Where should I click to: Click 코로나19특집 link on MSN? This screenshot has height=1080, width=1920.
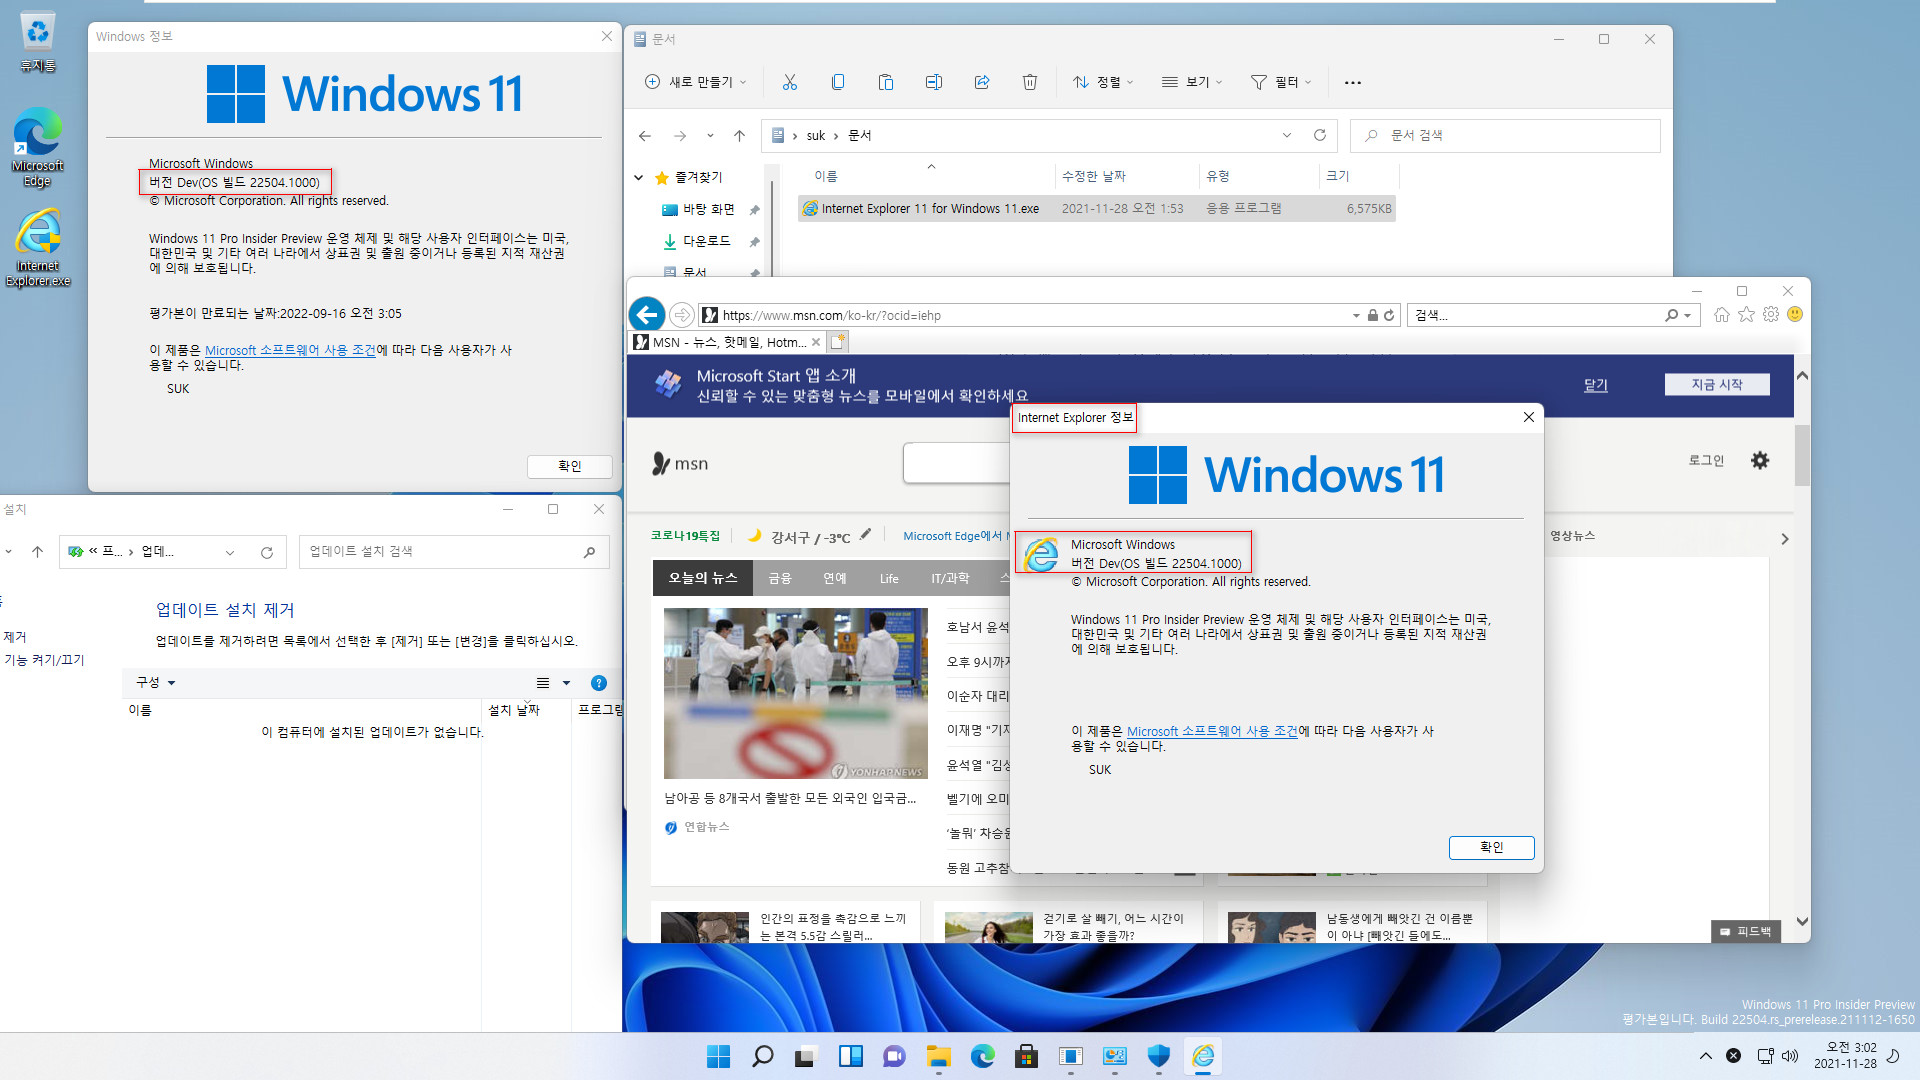click(x=685, y=535)
